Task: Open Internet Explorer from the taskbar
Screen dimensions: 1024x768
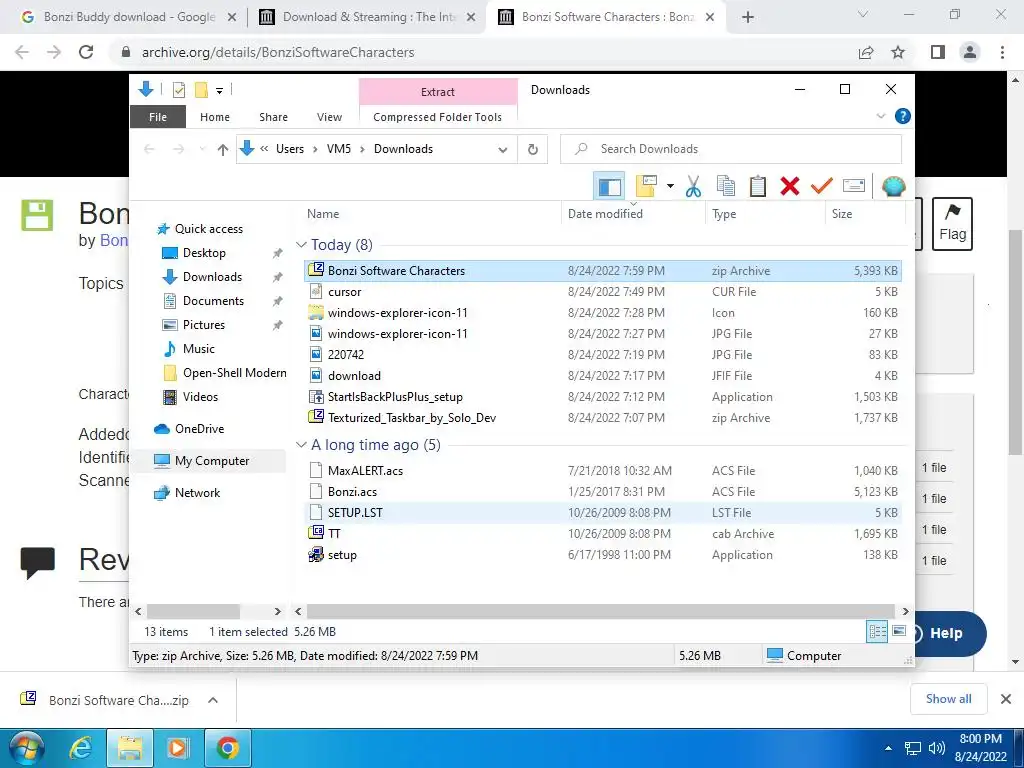Action: point(80,748)
